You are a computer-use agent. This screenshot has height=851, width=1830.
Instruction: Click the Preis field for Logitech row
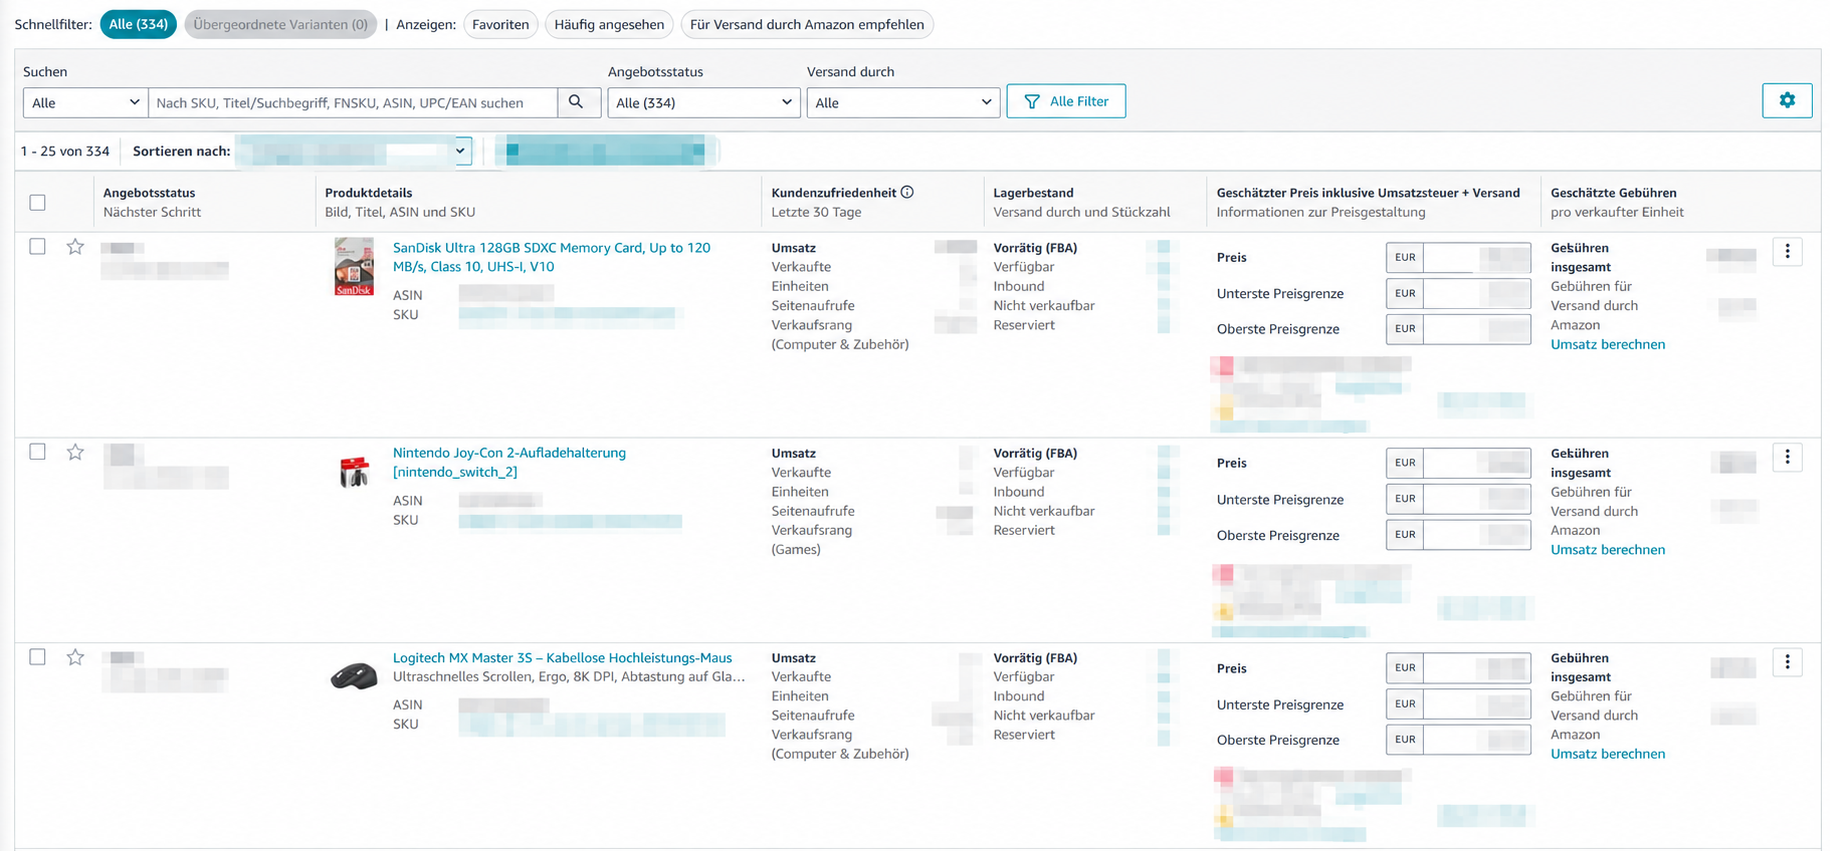[1477, 668]
